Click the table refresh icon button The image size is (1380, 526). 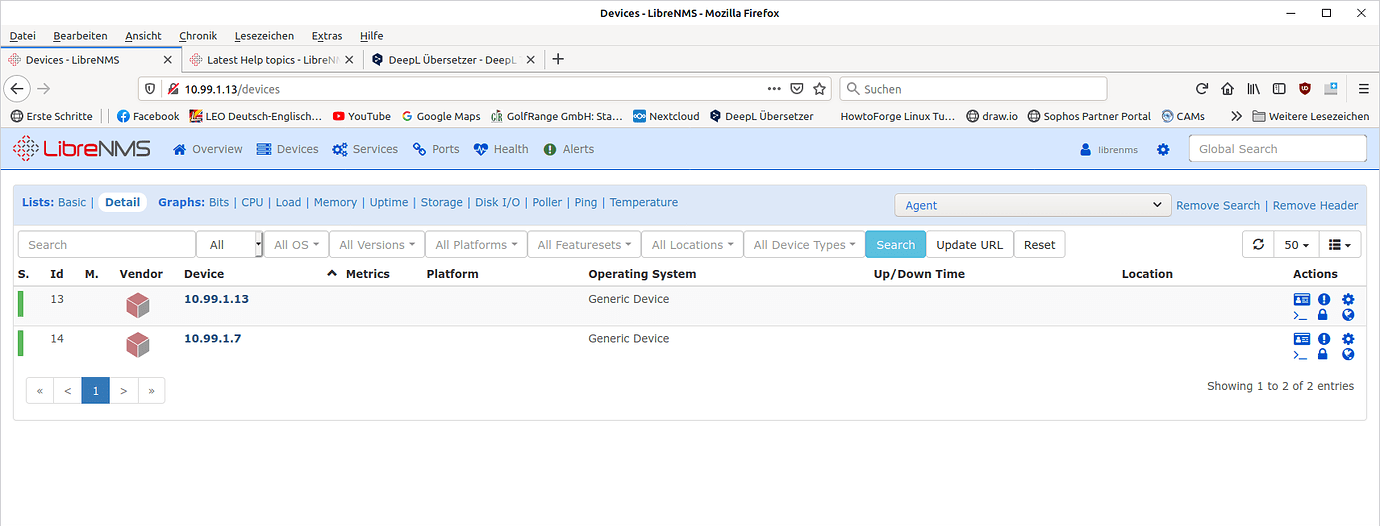coord(1258,245)
